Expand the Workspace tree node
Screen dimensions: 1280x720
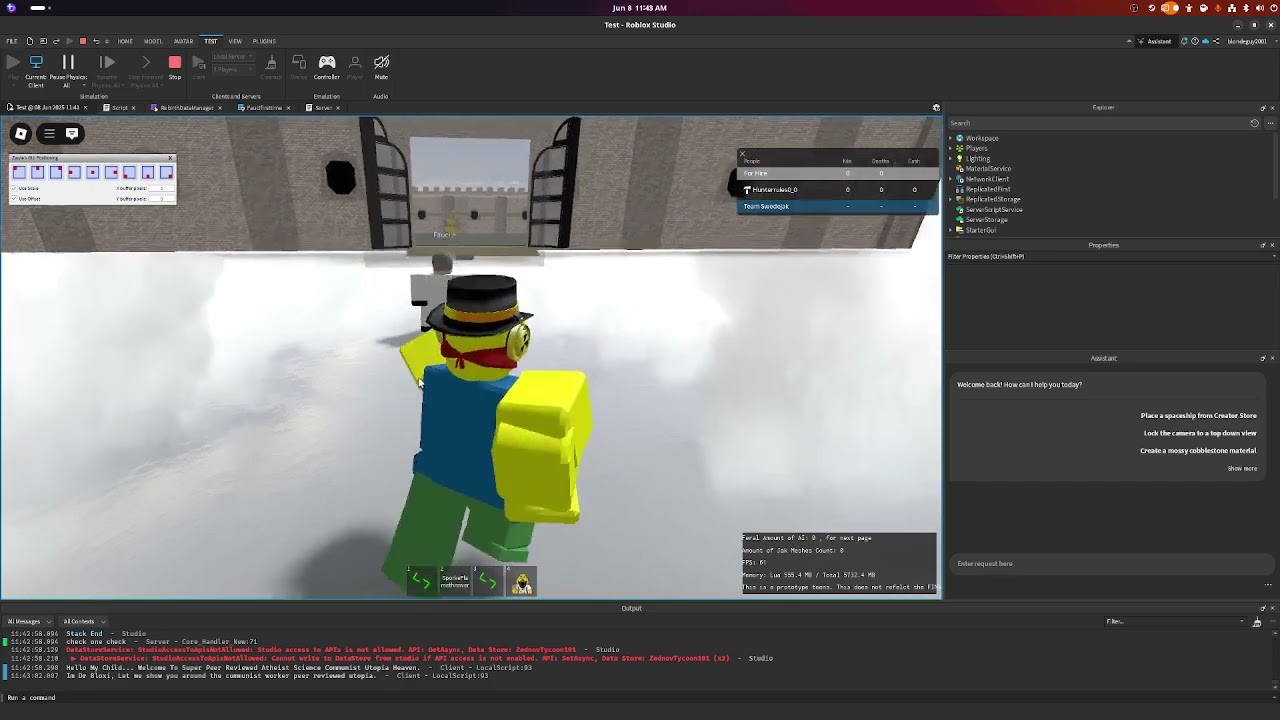tap(951, 138)
